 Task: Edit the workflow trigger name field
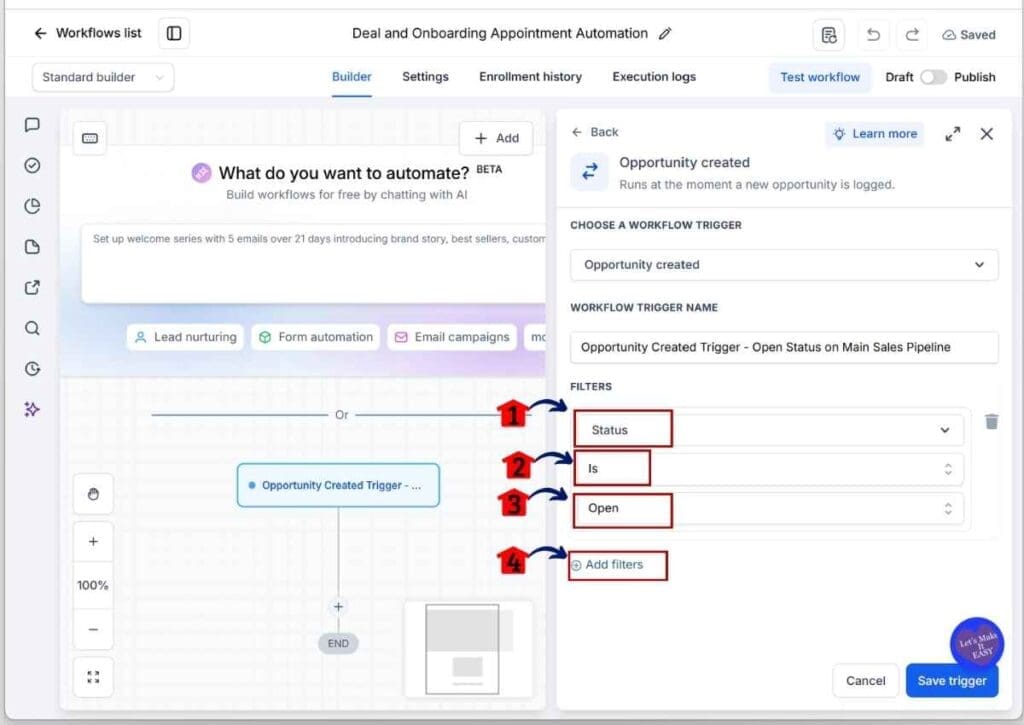pos(784,347)
